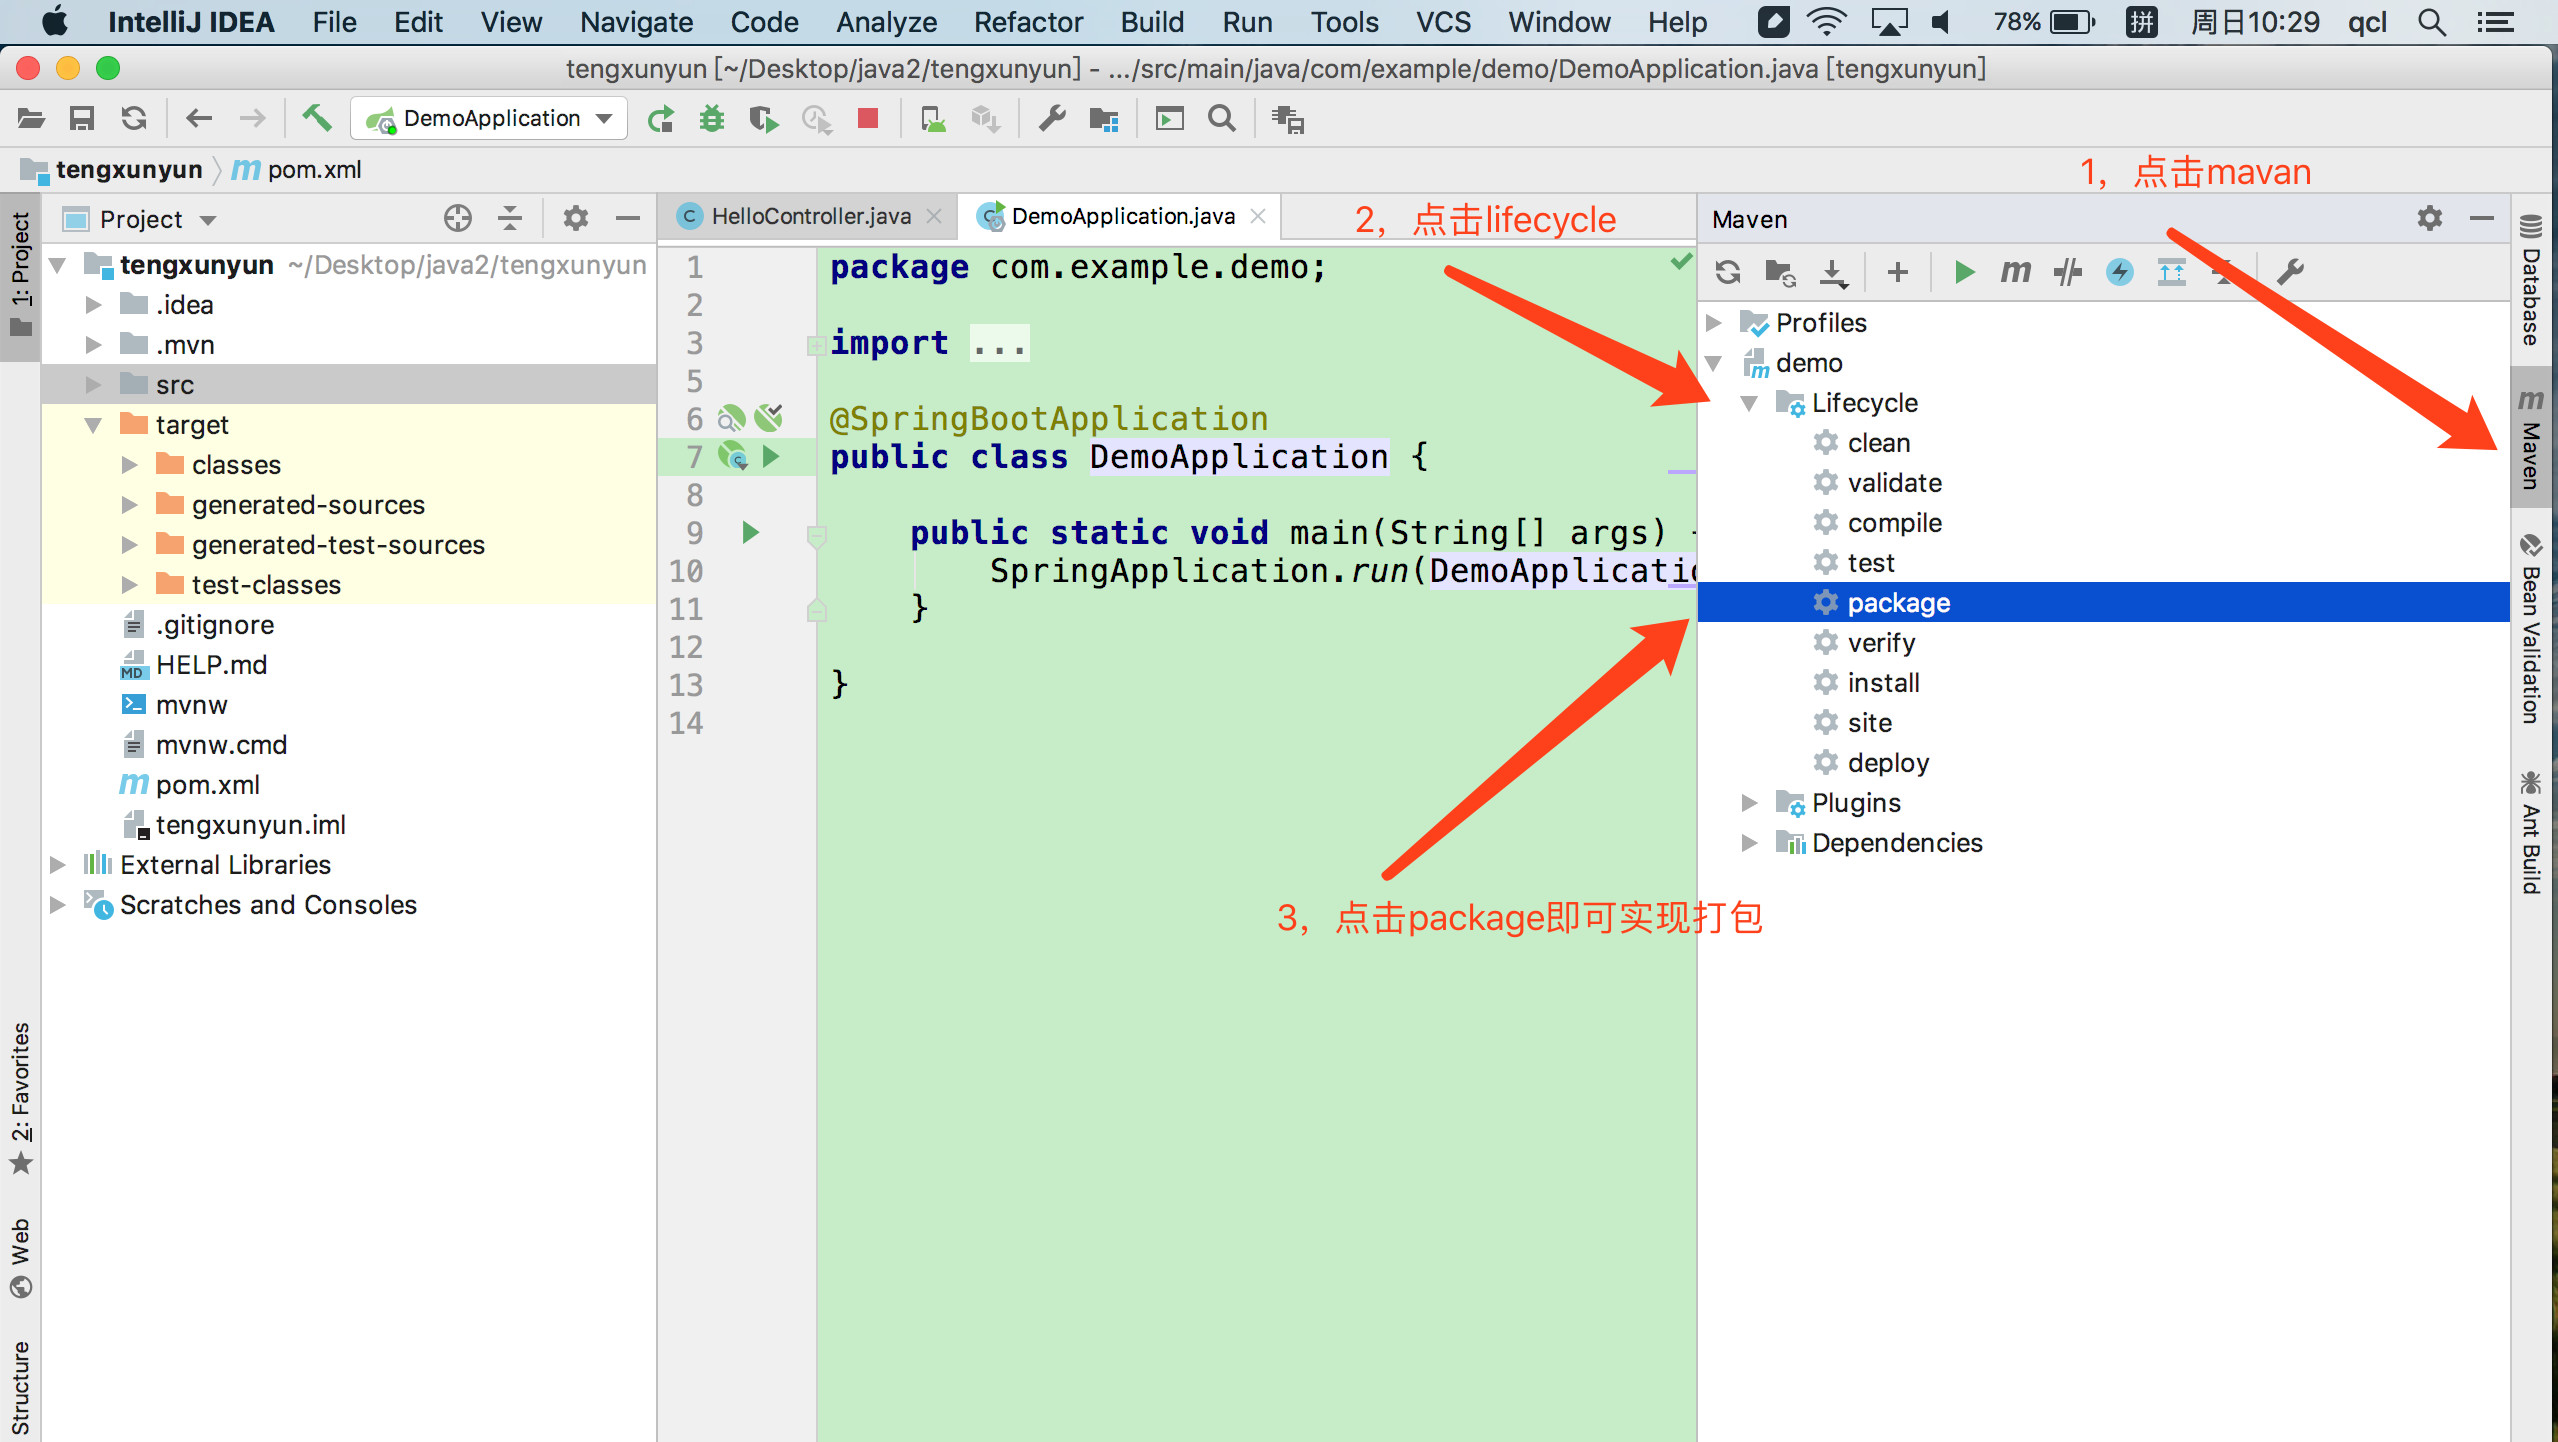Screen dimensions: 2558x1442
Task: Open Maven Settings wrench icon
Action: click(2290, 272)
